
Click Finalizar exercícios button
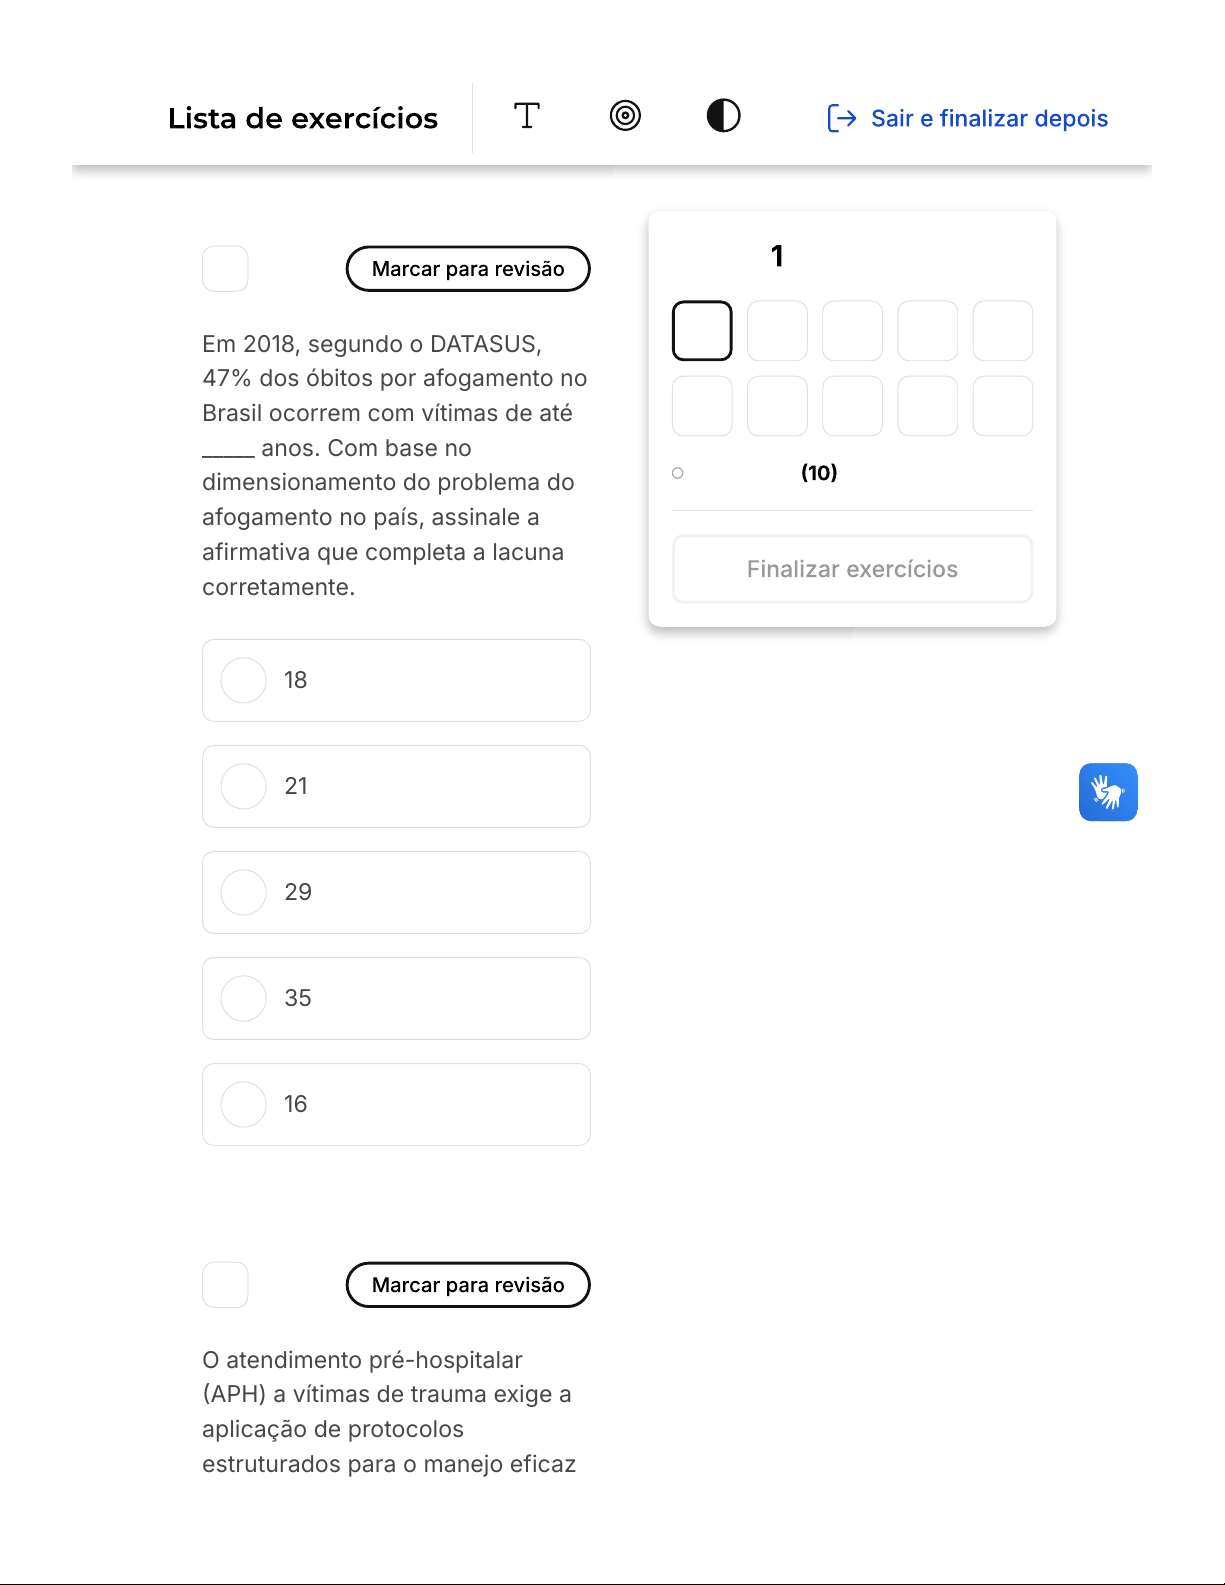coord(852,569)
